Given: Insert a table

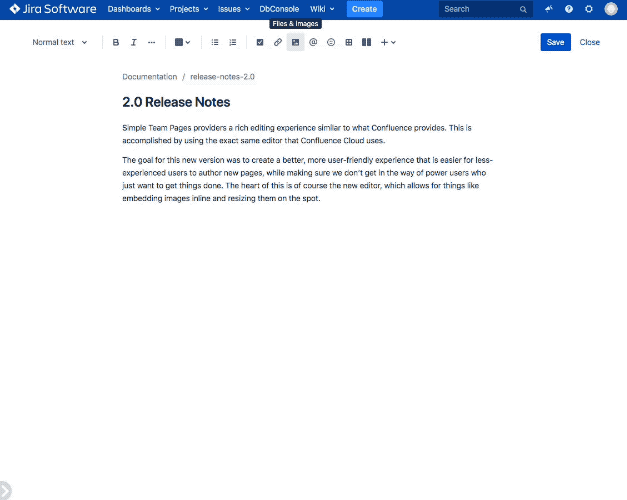Looking at the screenshot, I should coord(349,42).
